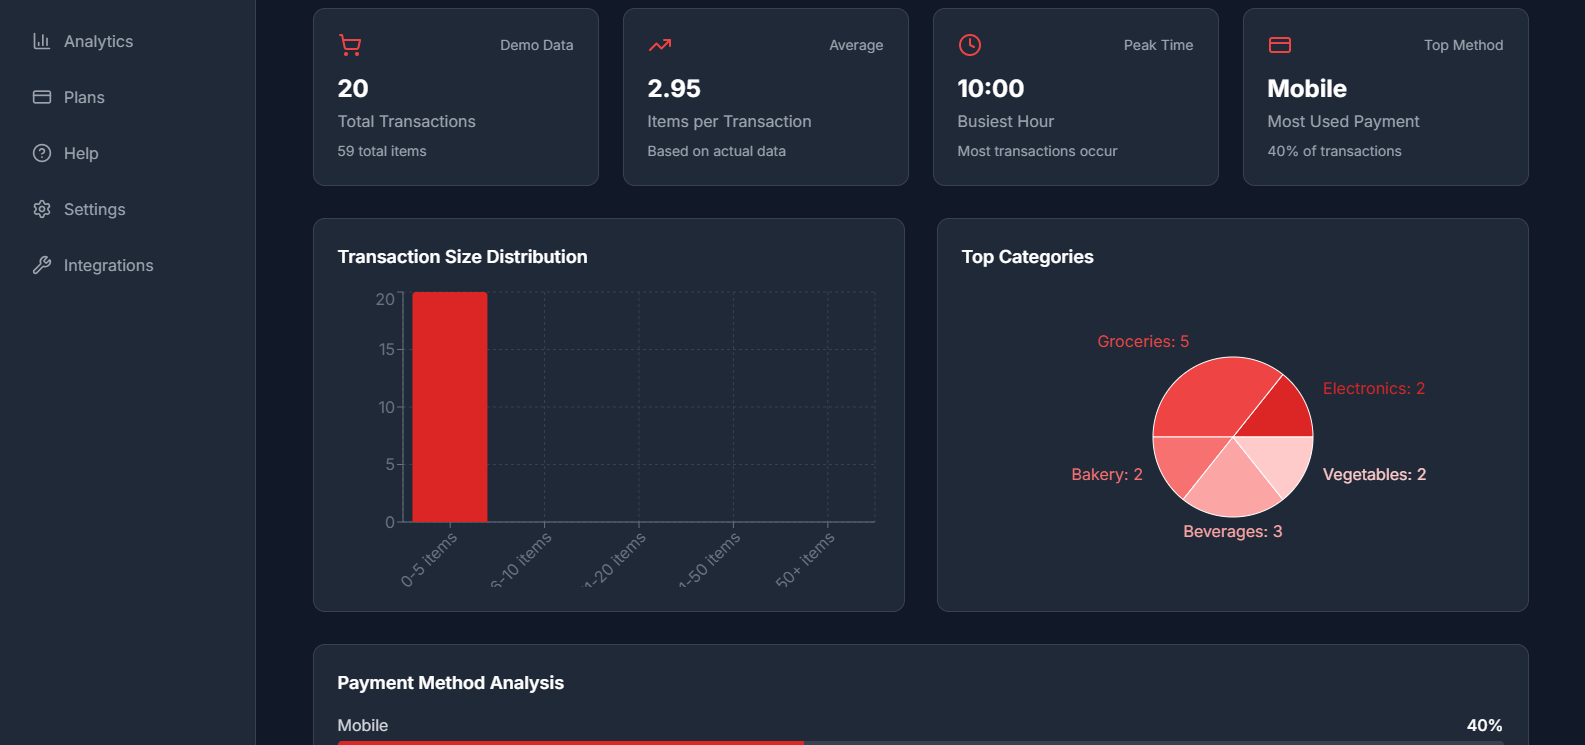Click the red 0-5 items bar

point(450,407)
